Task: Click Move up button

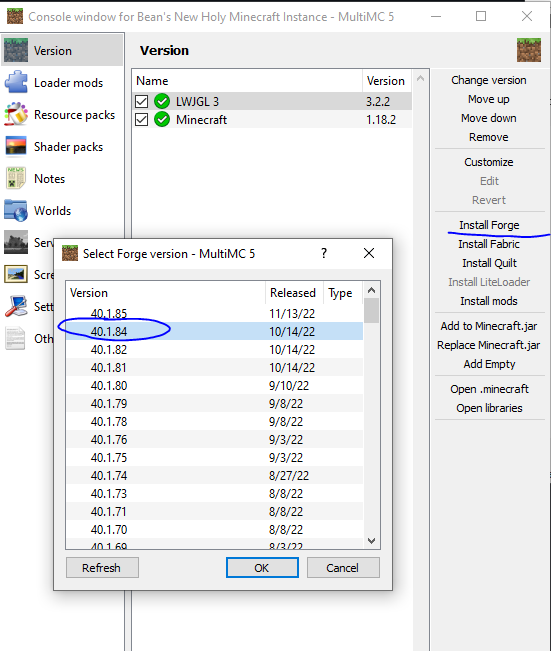Action: (489, 99)
